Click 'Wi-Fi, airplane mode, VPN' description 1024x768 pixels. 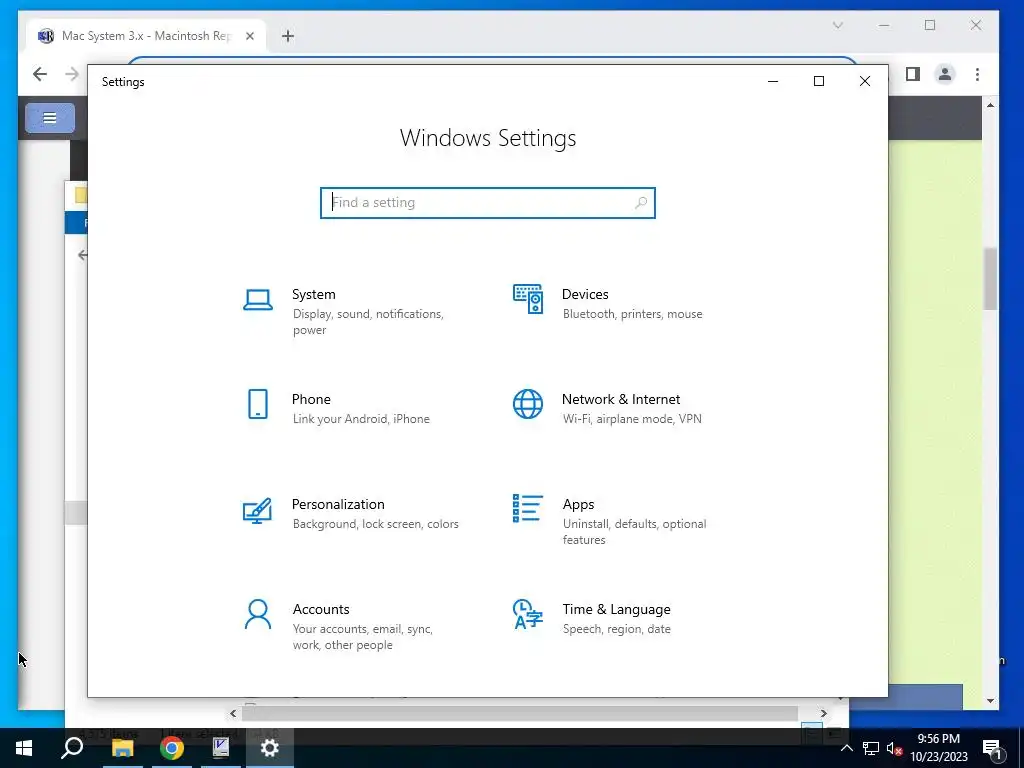tap(632, 419)
